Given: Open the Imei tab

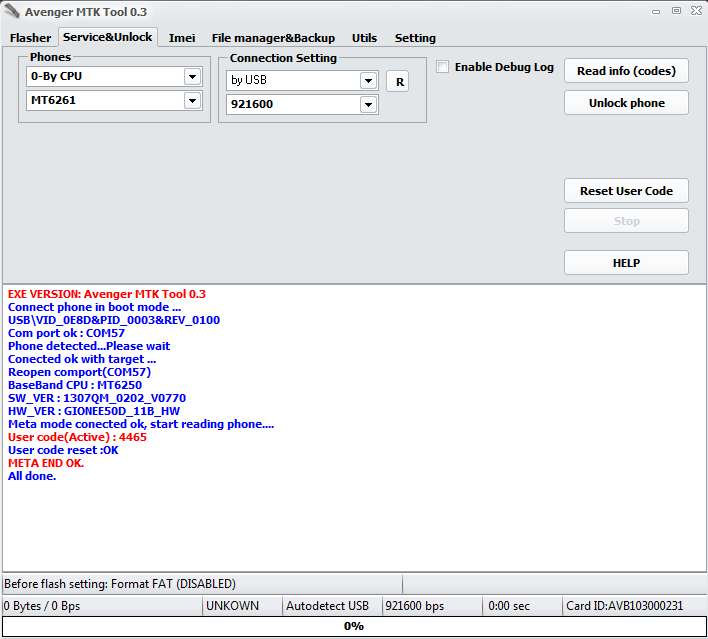Looking at the screenshot, I should pyautogui.click(x=182, y=38).
